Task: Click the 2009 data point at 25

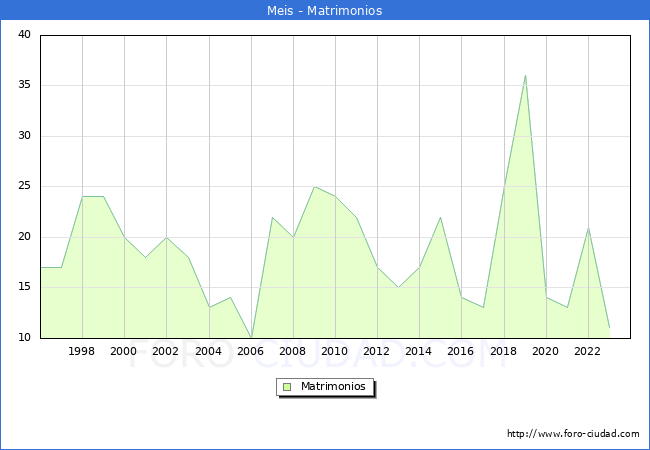Action: pyautogui.click(x=315, y=186)
